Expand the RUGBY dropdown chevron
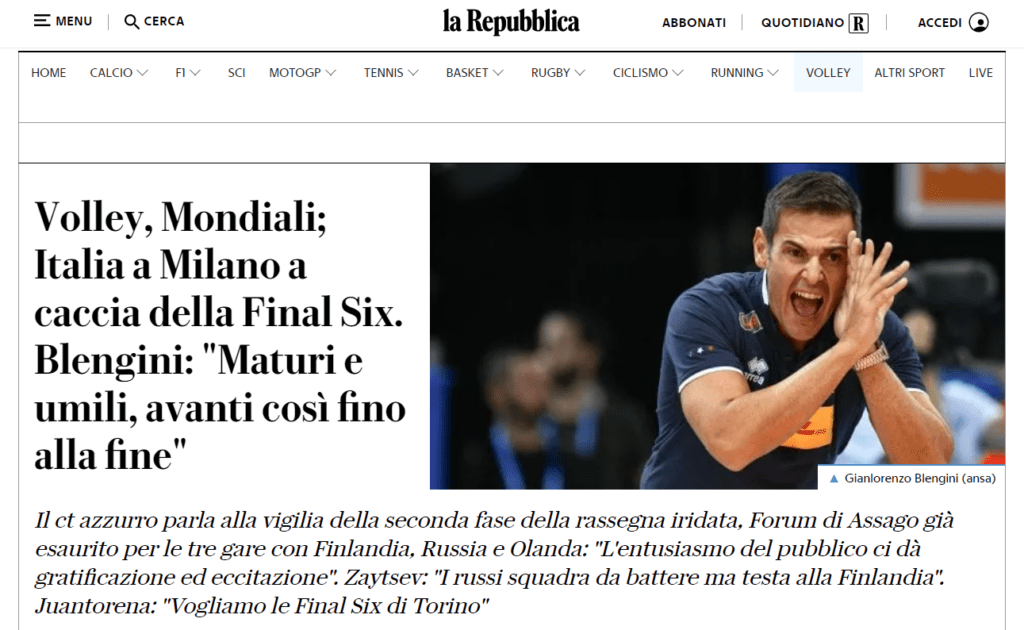This screenshot has width=1024, height=630. click(579, 72)
